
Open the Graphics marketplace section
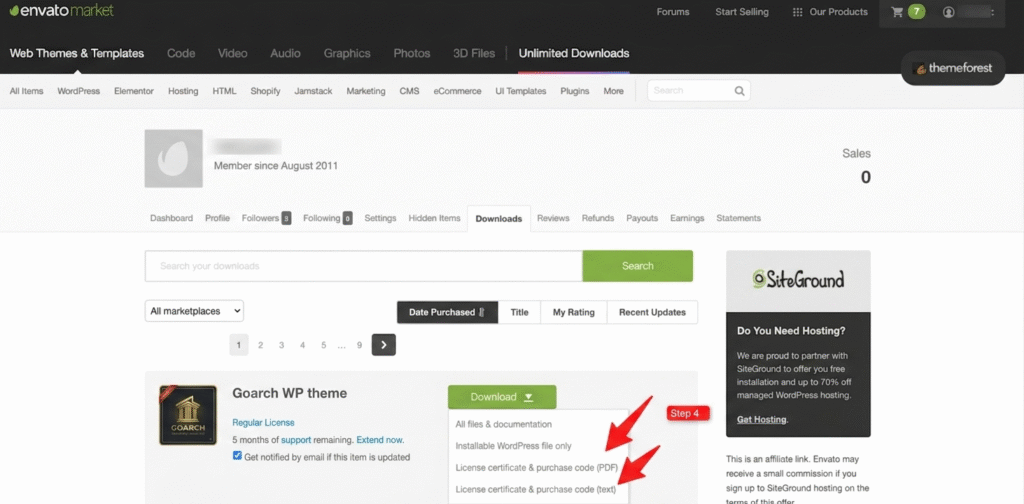[x=347, y=54]
